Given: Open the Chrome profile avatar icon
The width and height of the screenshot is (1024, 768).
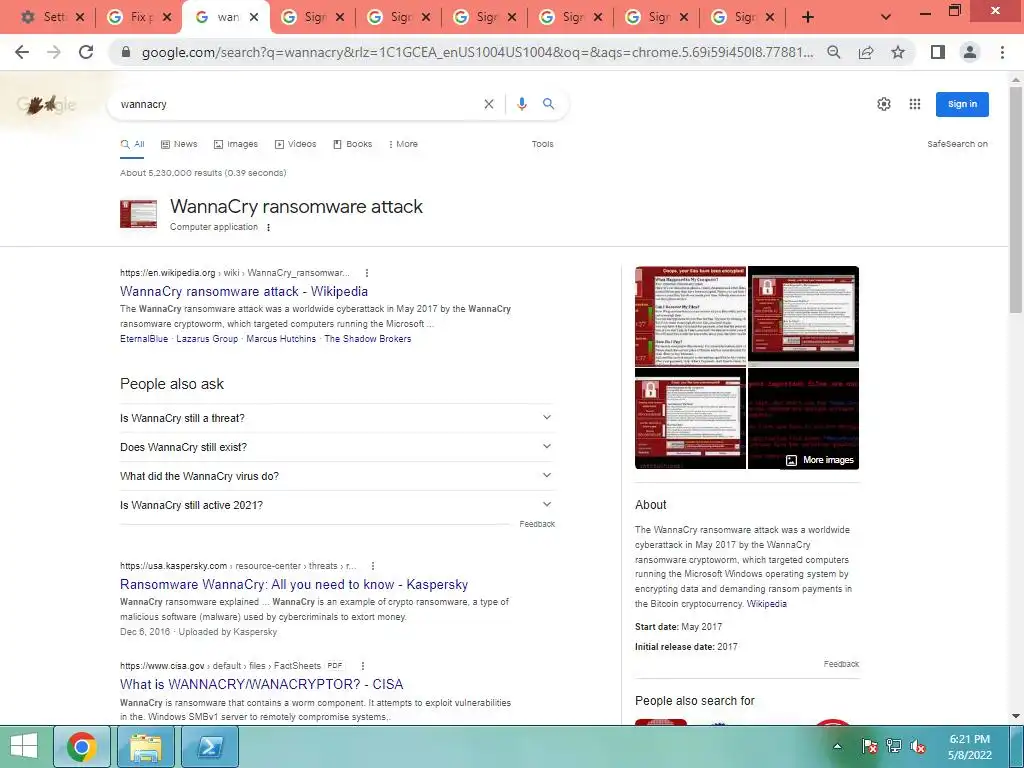Looking at the screenshot, I should [970, 52].
